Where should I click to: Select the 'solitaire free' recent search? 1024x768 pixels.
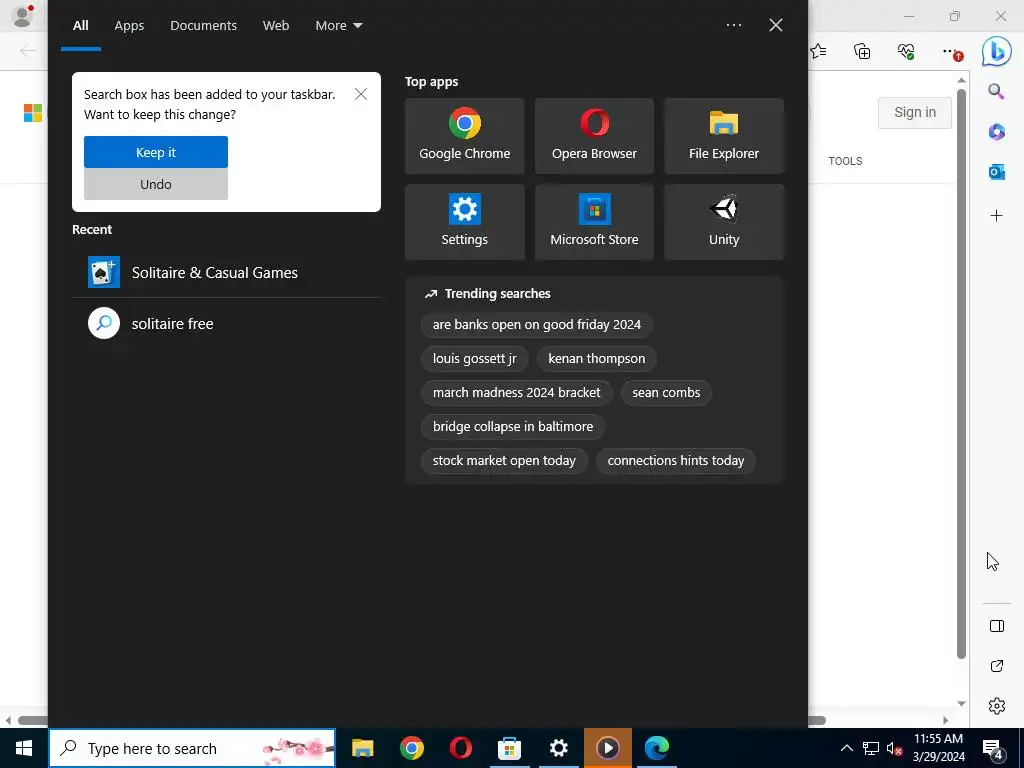226,323
